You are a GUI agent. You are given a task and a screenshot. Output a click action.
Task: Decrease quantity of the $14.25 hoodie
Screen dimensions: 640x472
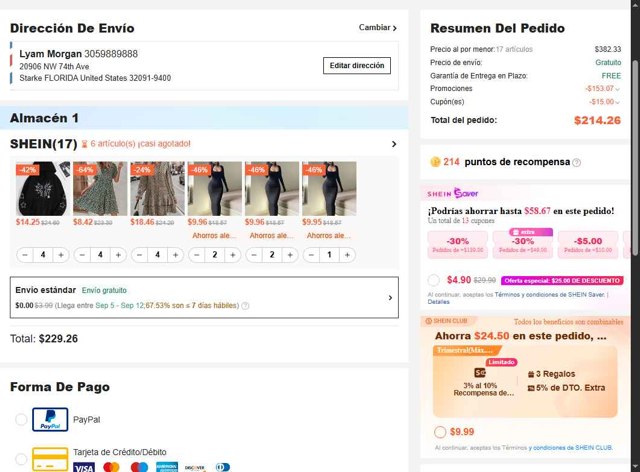25,255
